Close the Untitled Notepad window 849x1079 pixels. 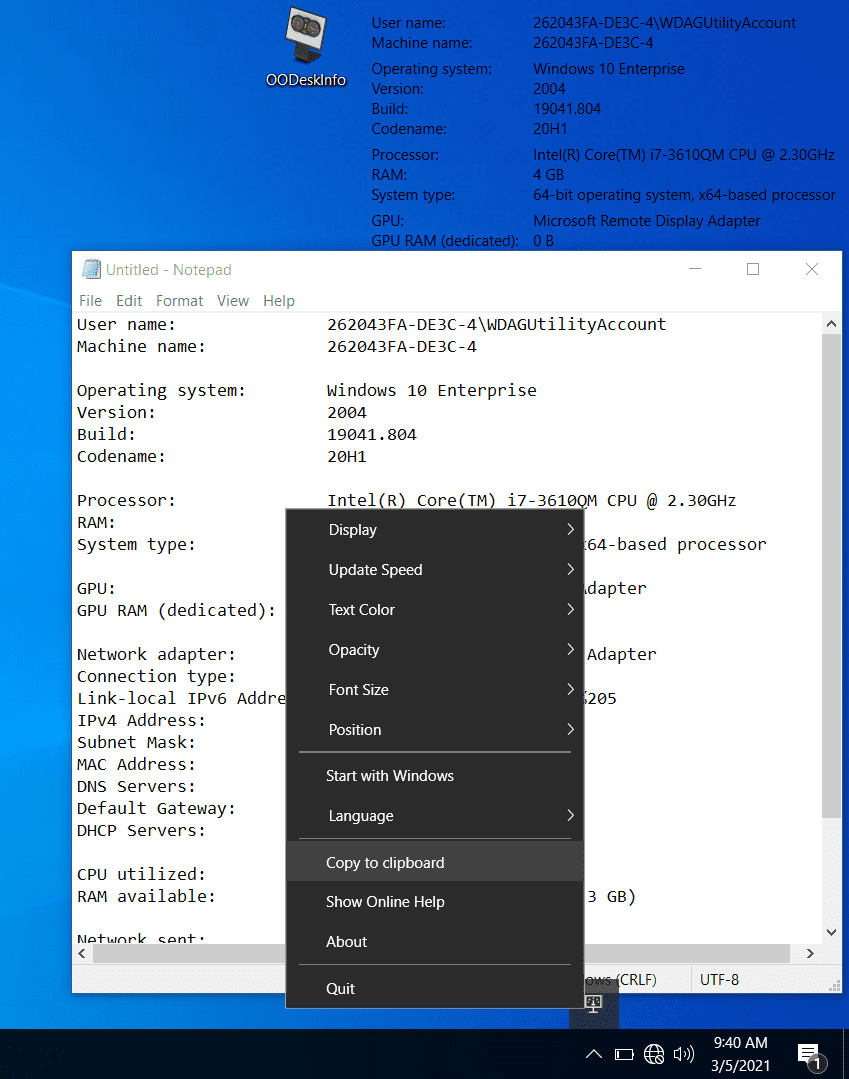(x=812, y=269)
